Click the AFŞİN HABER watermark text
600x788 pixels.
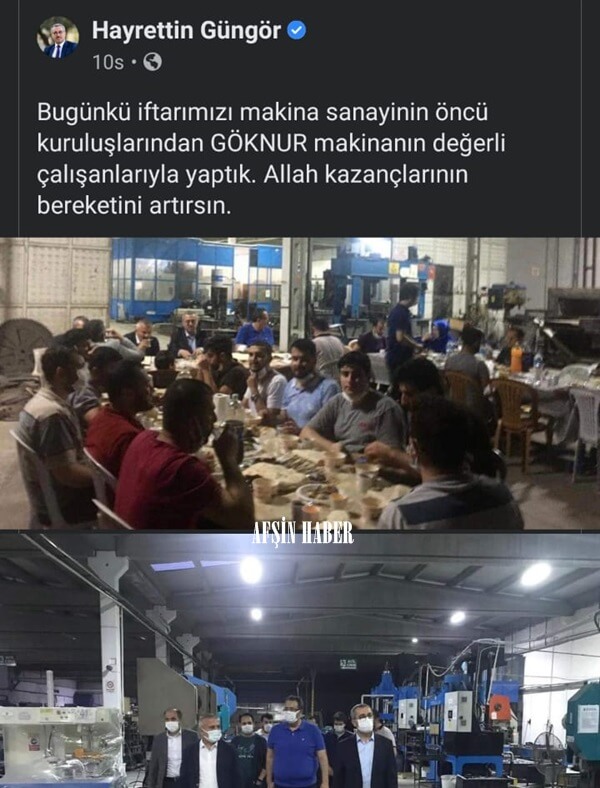[x=303, y=534]
